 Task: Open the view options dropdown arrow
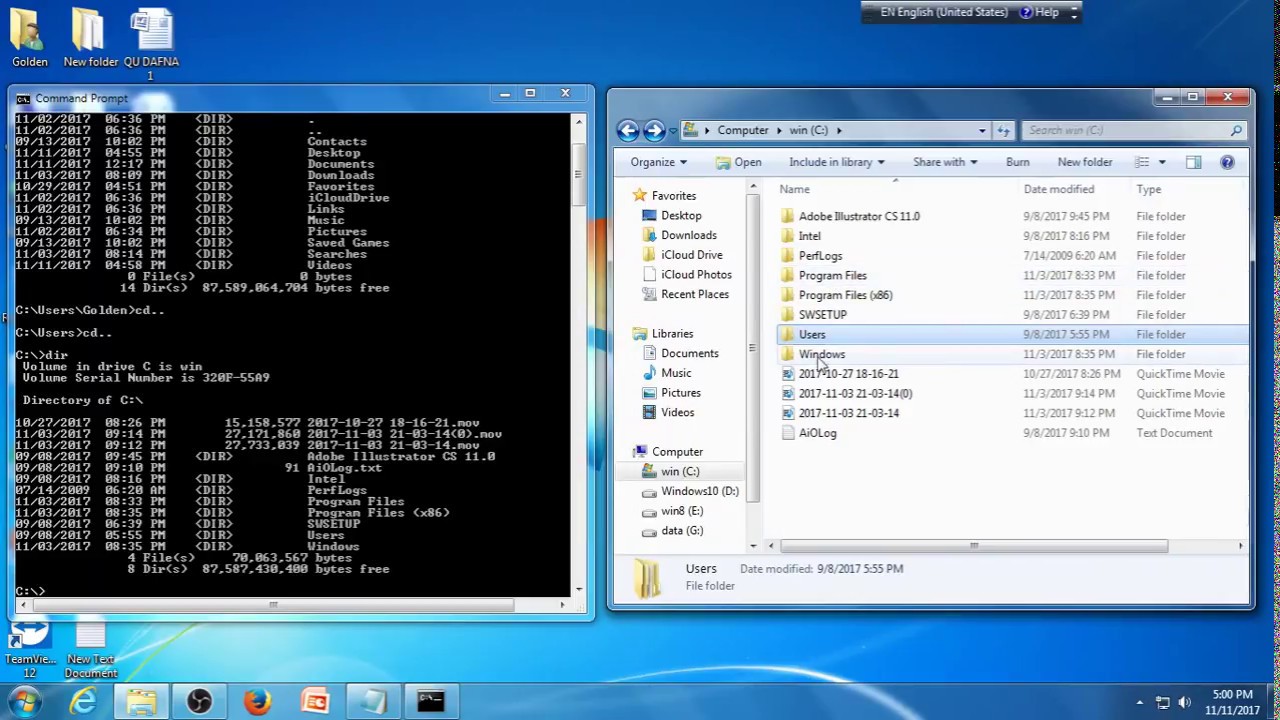pyautogui.click(x=1161, y=162)
